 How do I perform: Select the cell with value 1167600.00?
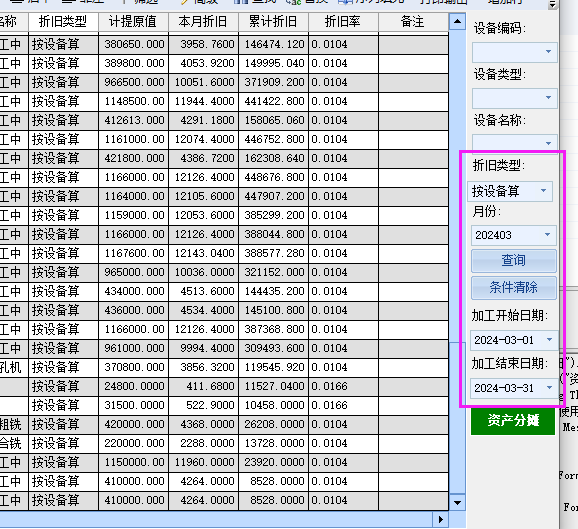tap(133, 254)
